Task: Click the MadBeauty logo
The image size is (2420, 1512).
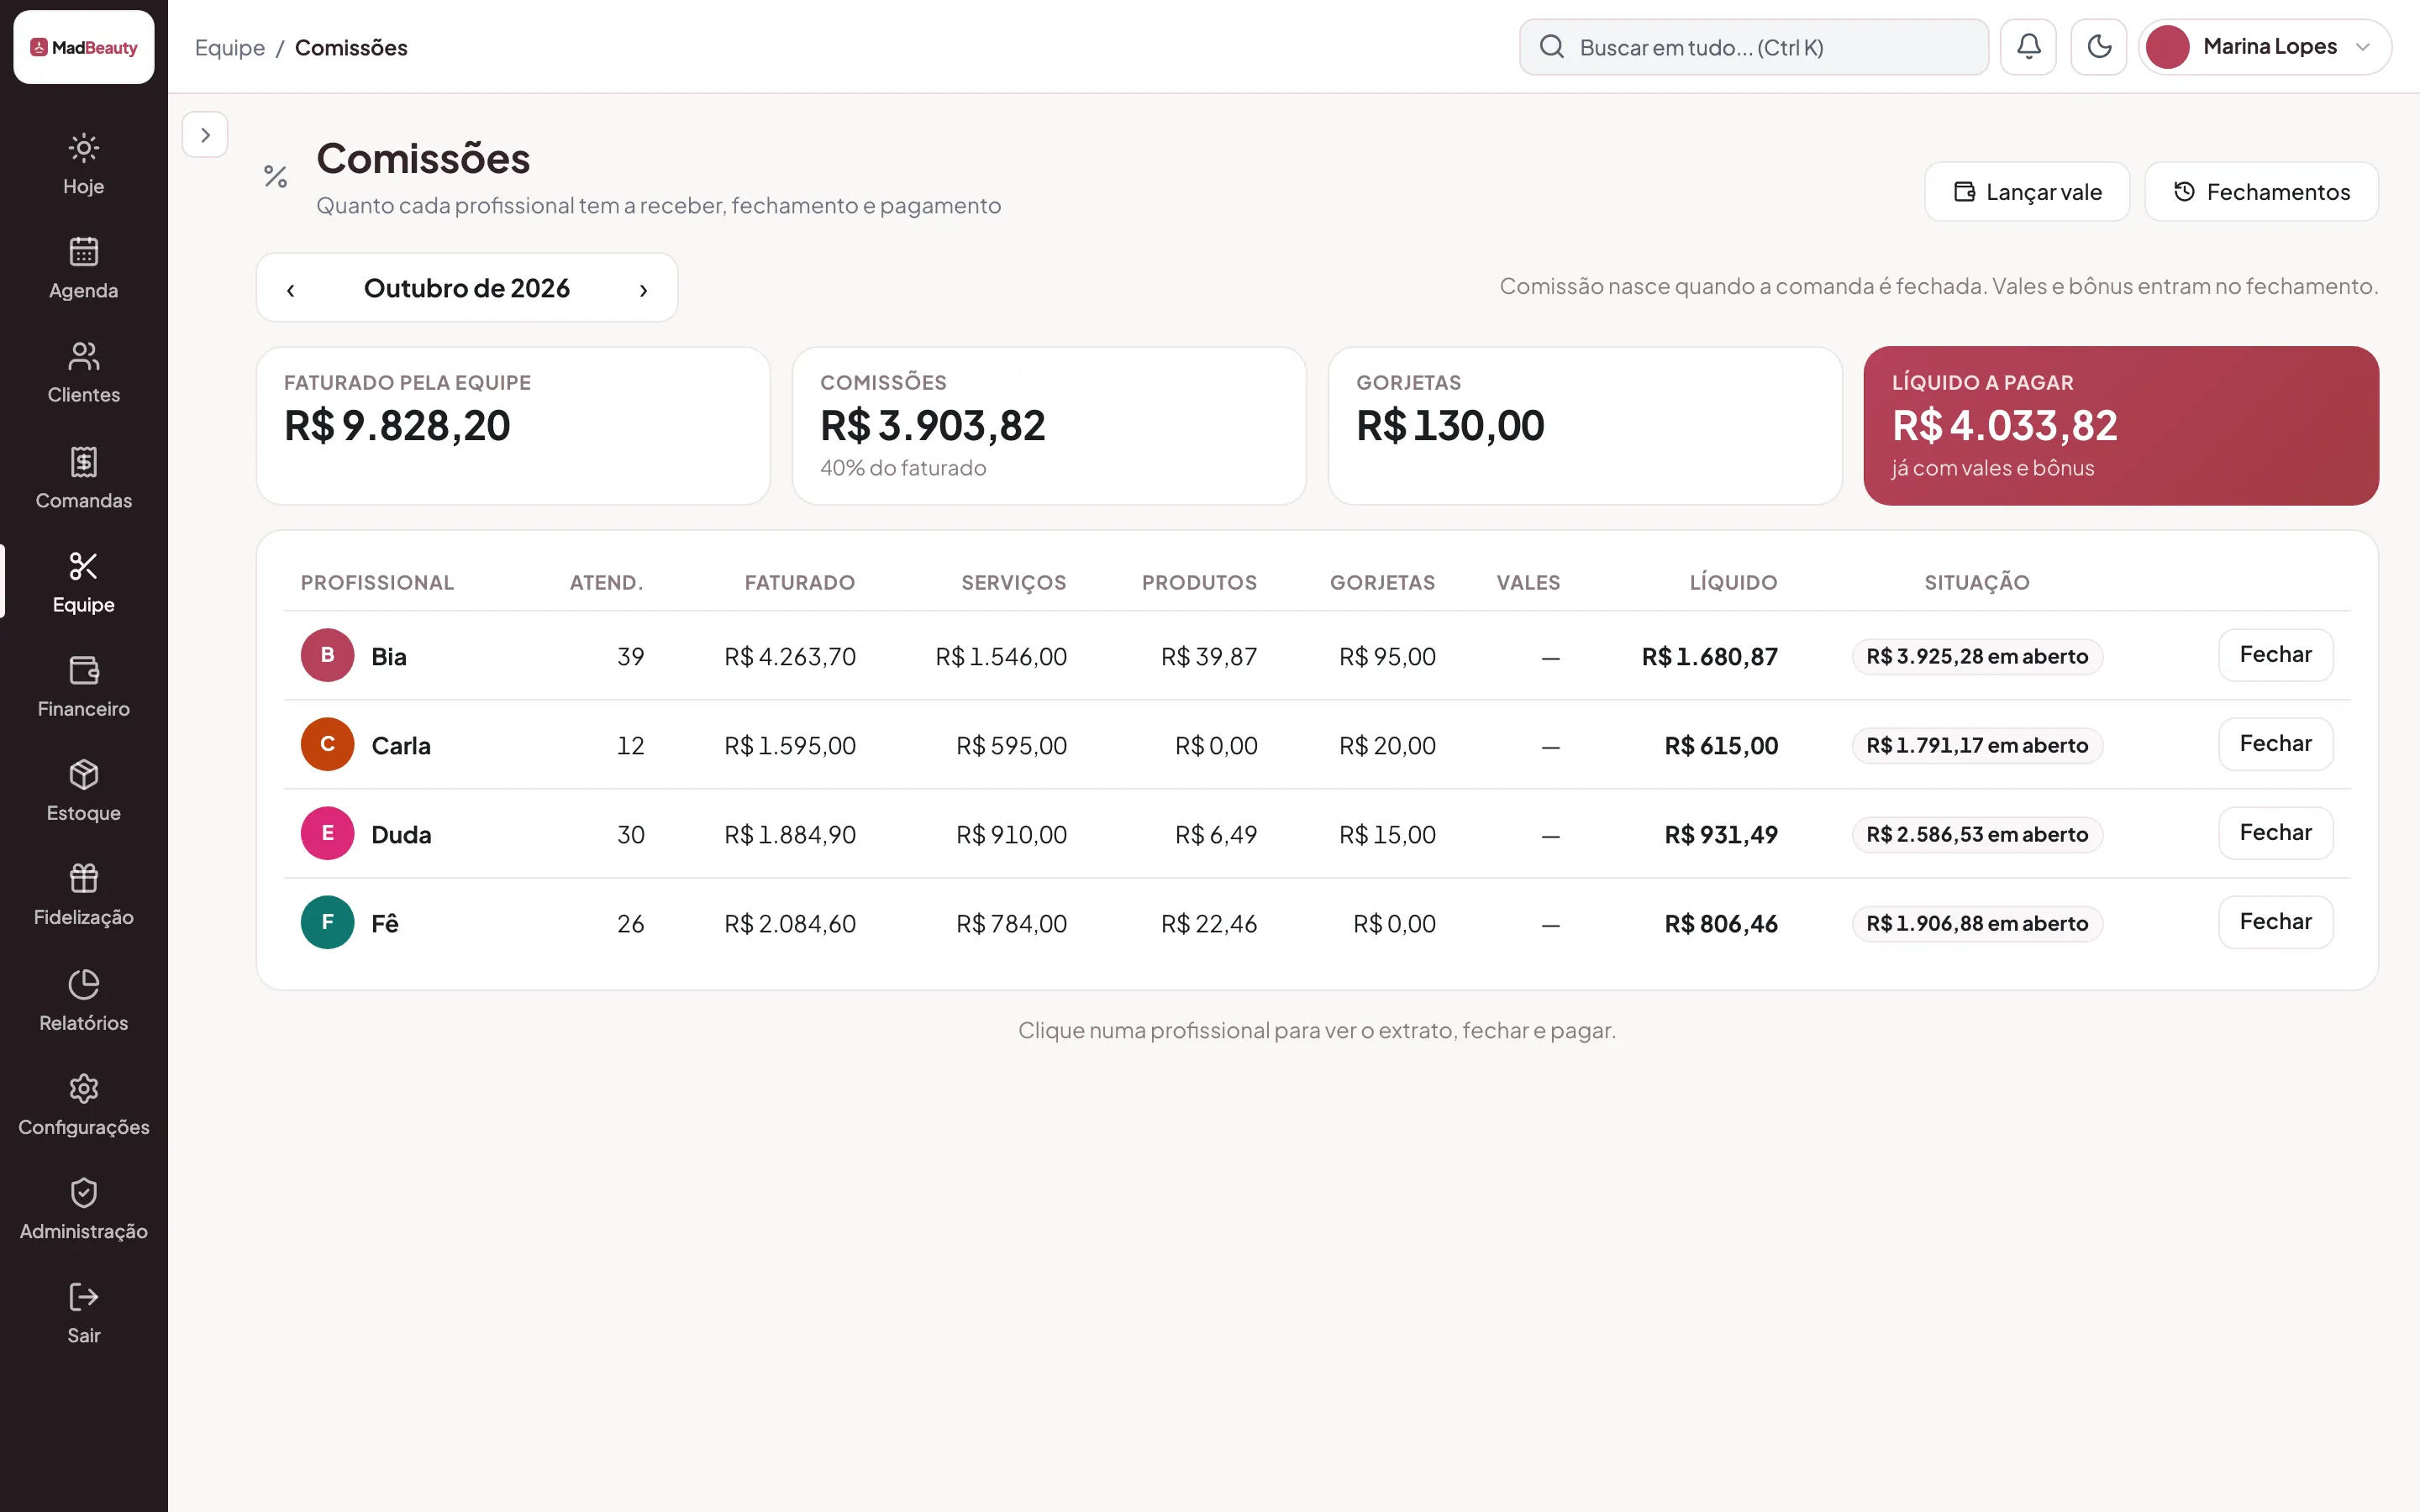Action: (x=84, y=47)
